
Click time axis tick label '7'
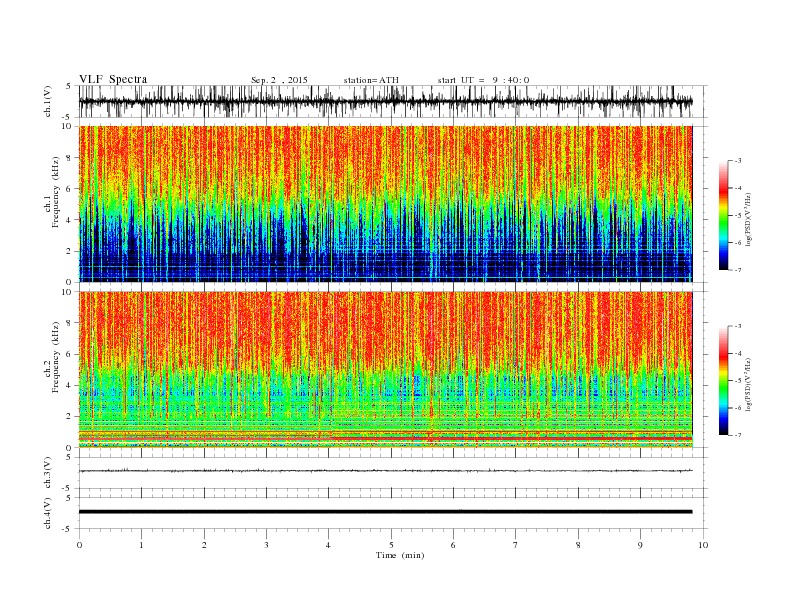(516, 545)
